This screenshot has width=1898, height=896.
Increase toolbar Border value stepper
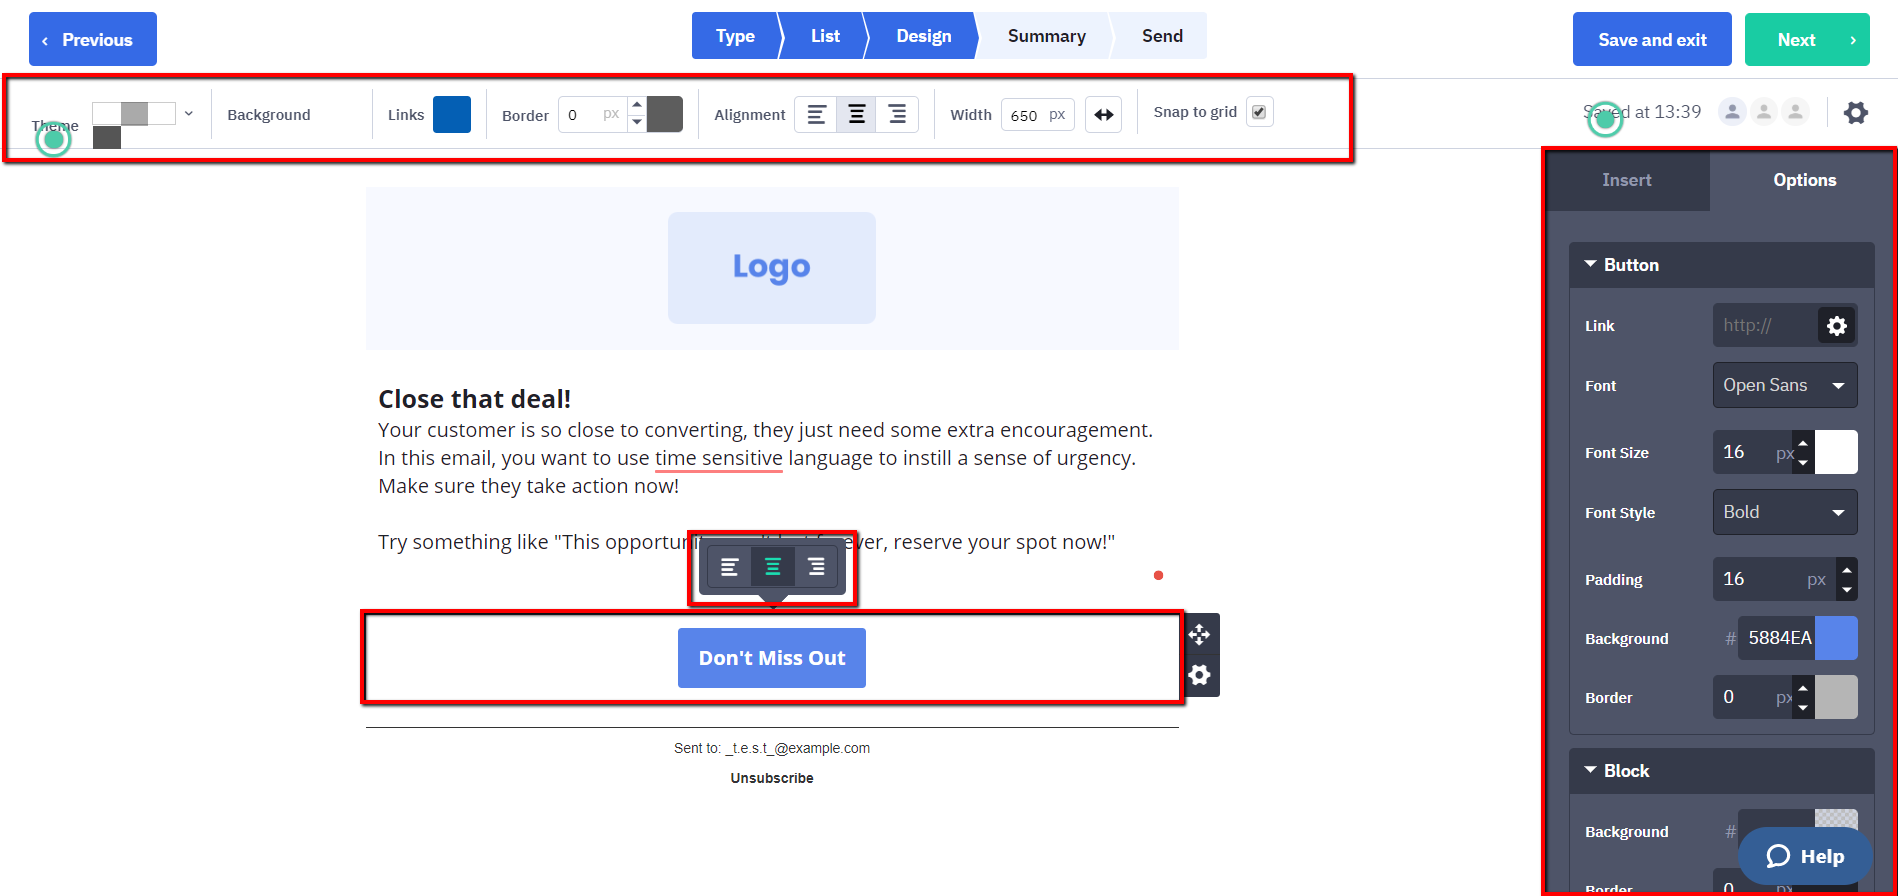[637, 105]
